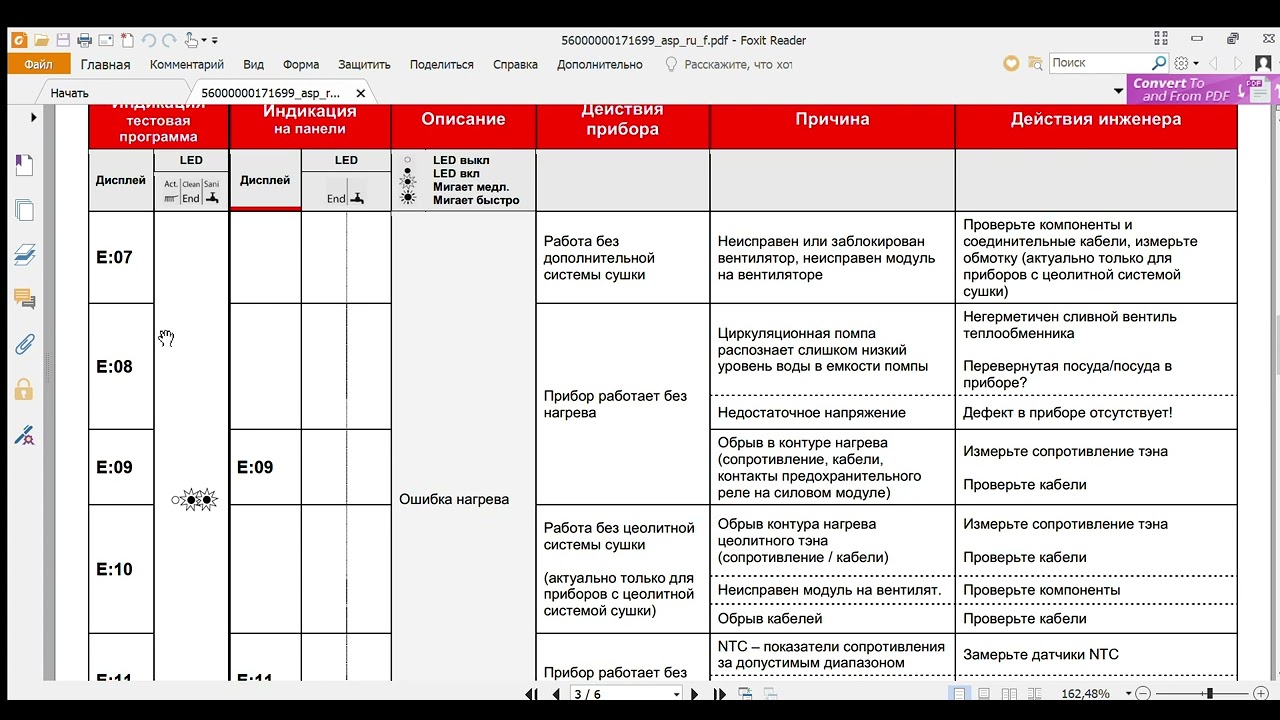Save the document using the diskette icon

(63, 40)
